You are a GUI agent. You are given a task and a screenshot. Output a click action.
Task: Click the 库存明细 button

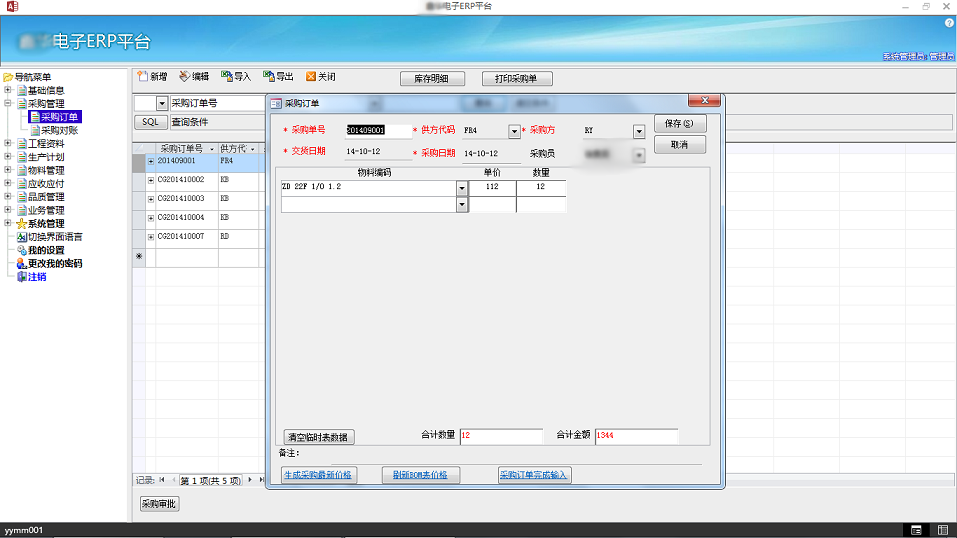(x=432, y=79)
